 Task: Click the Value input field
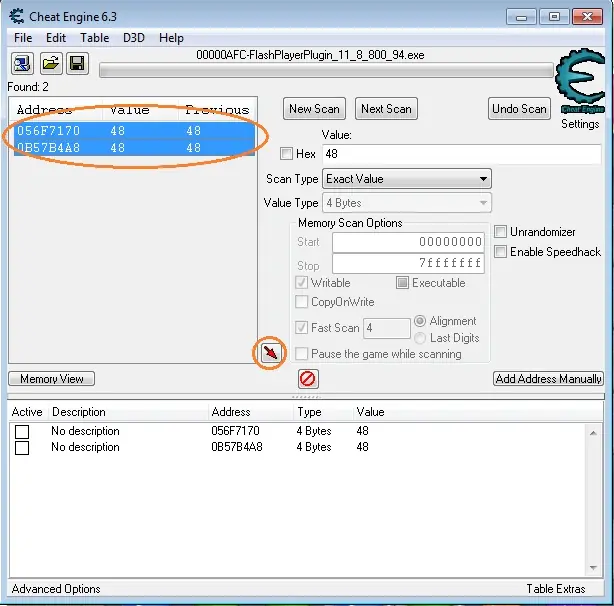tap(462, 154)
